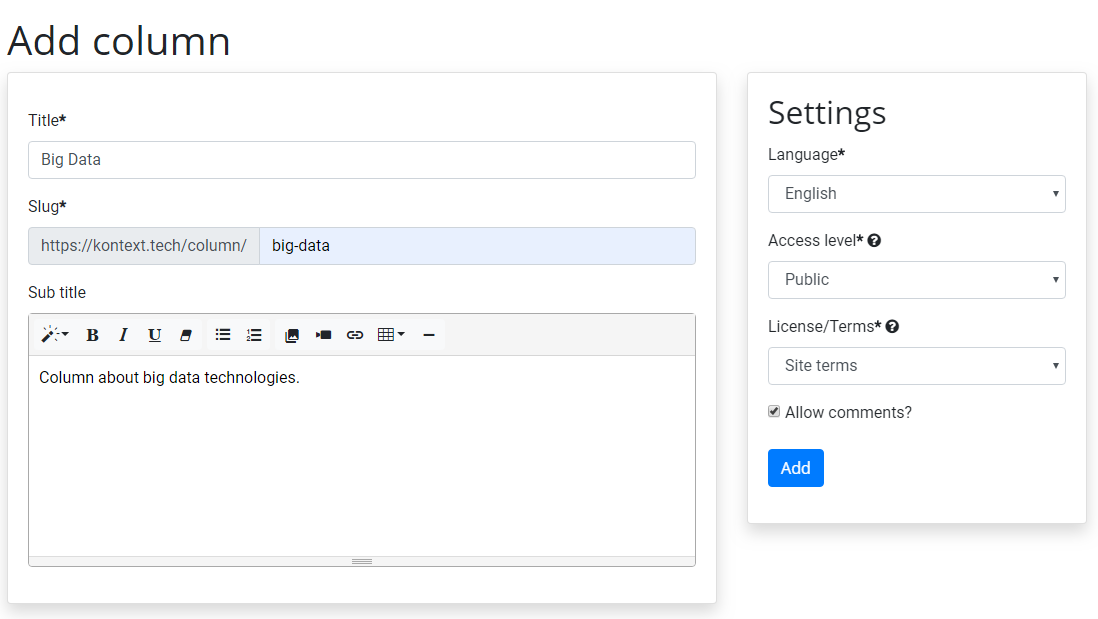
Task: Uncheck the Allow comments checkbox
Action: (x=774, y=412)
